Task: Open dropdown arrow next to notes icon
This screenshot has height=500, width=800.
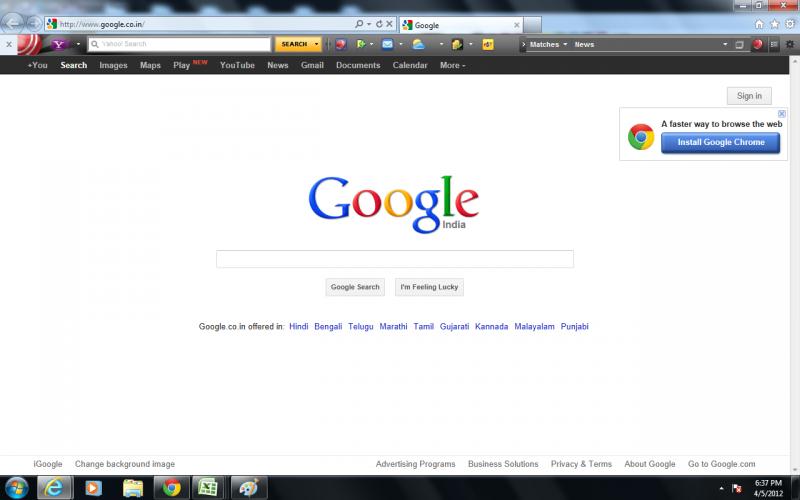Action: pyautogui.click(x=470, y=44)
